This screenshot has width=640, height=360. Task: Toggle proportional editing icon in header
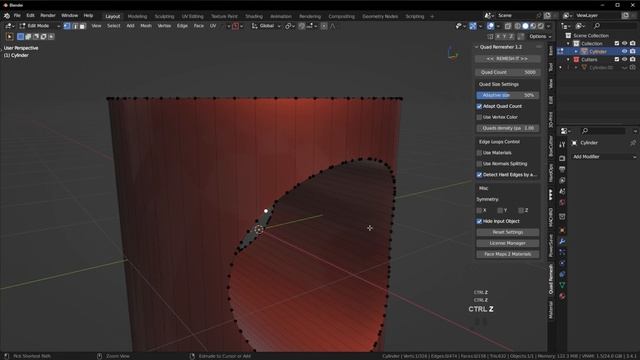[x=324, y=26]
